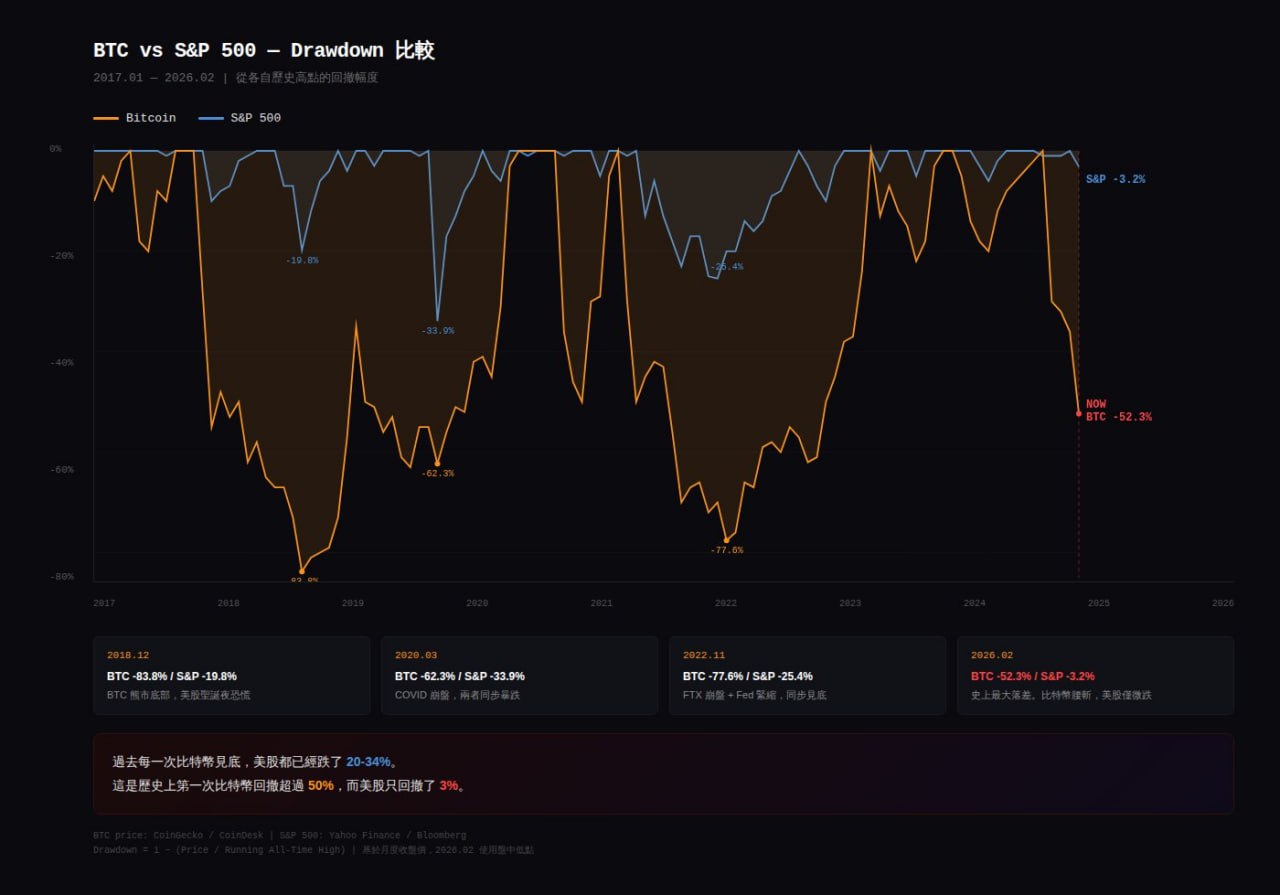The image size is (1280, 895).
Task: Click the blue 20-34% highlighted text
Action: coord(367,762)
